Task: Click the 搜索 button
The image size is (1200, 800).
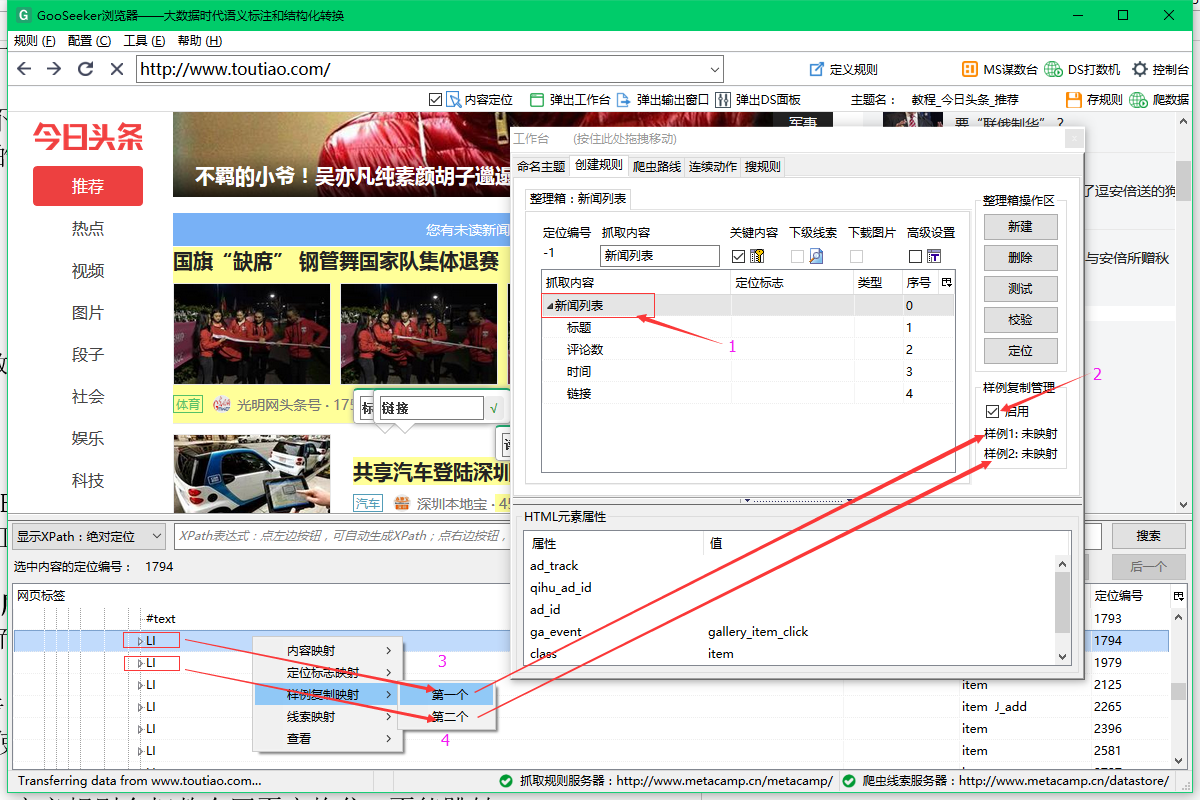Action: coord(1148,537)
